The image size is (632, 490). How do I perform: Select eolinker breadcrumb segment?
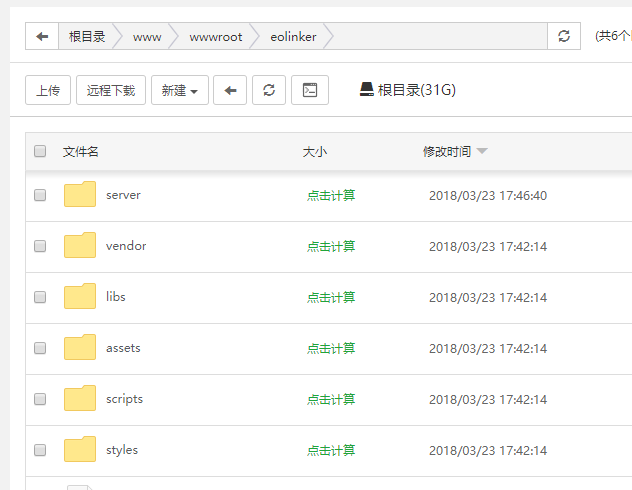pyautogui.click(x=293, y=37)
